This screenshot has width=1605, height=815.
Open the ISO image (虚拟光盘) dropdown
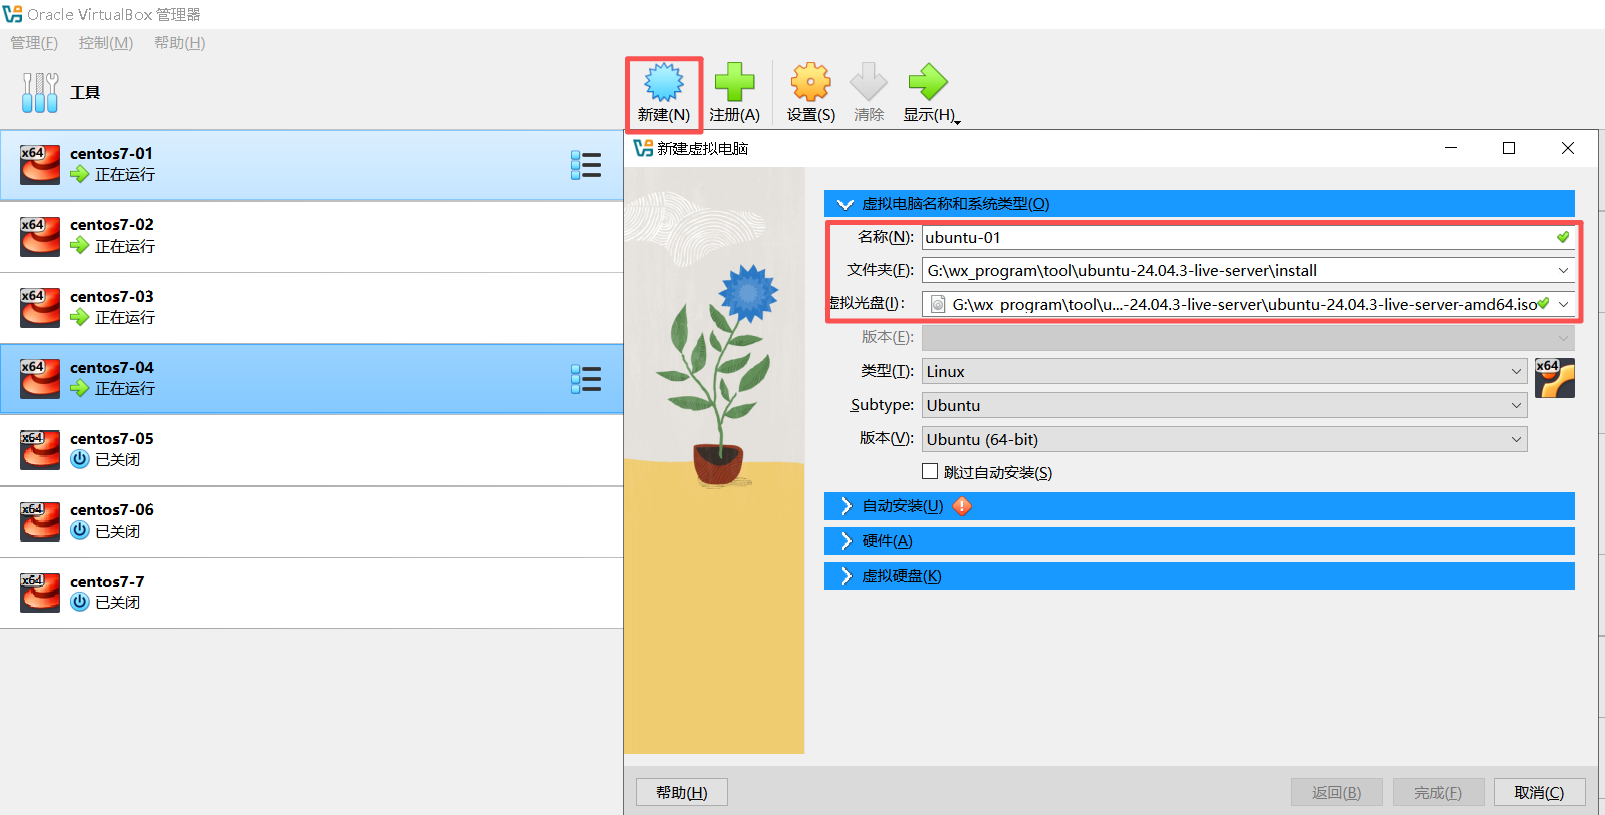(1563, 304)
